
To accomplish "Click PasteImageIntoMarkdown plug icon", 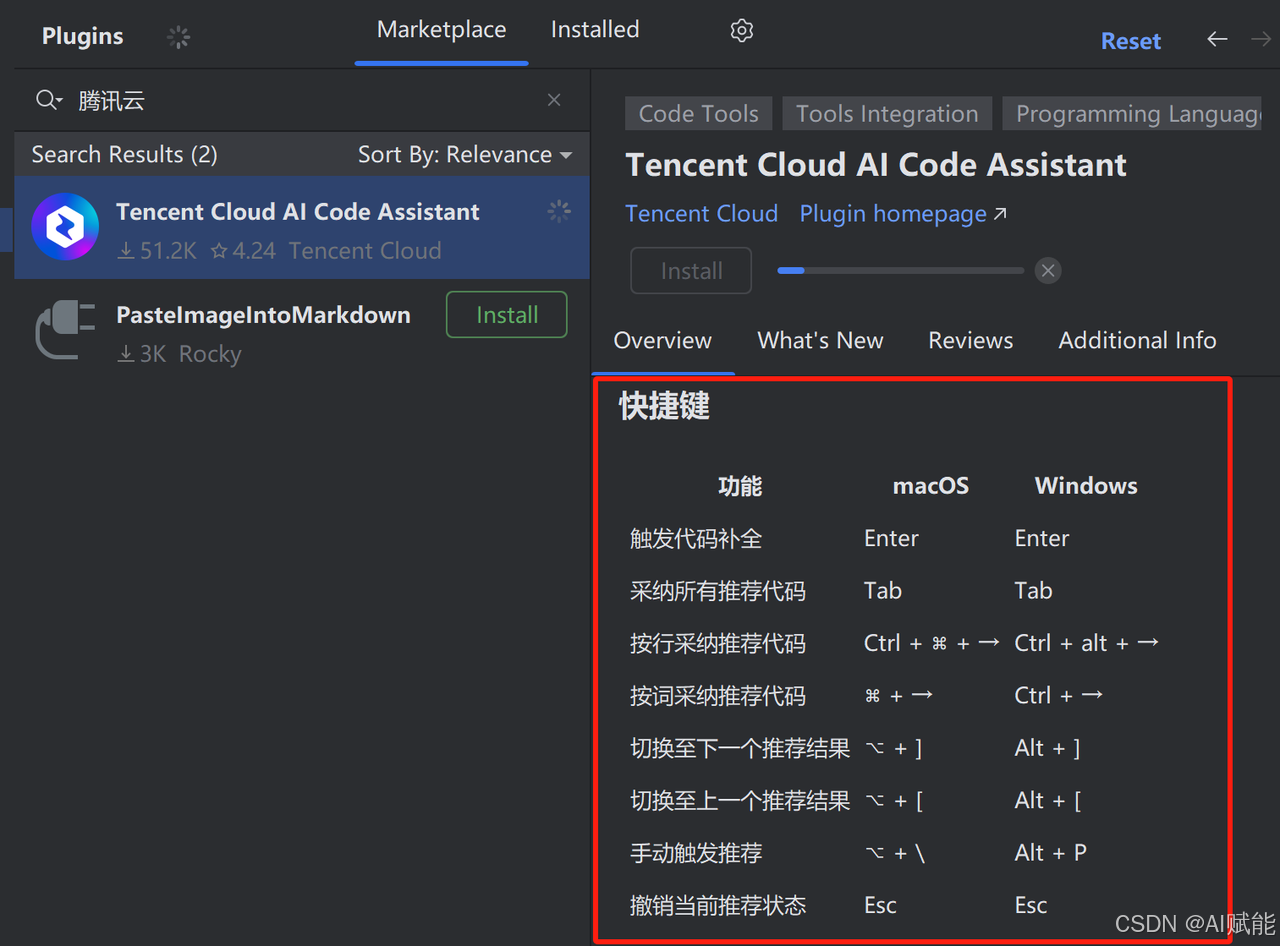I will click(65, 331).
